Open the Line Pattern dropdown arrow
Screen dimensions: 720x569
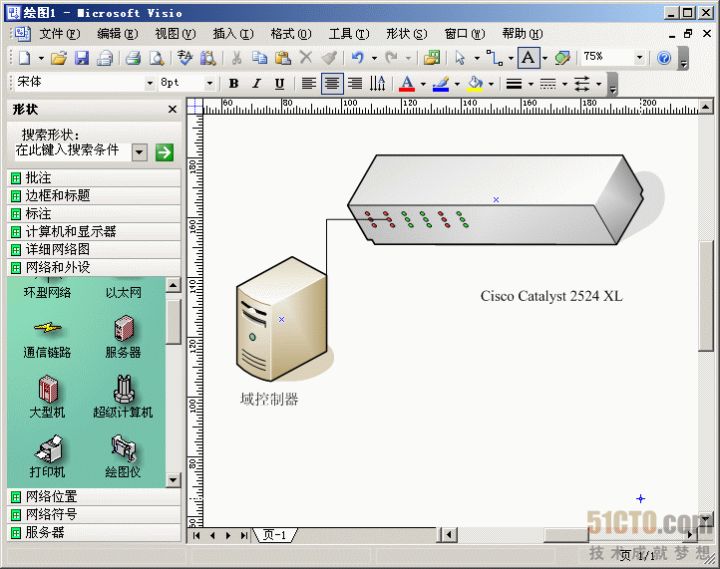(565, 84)
